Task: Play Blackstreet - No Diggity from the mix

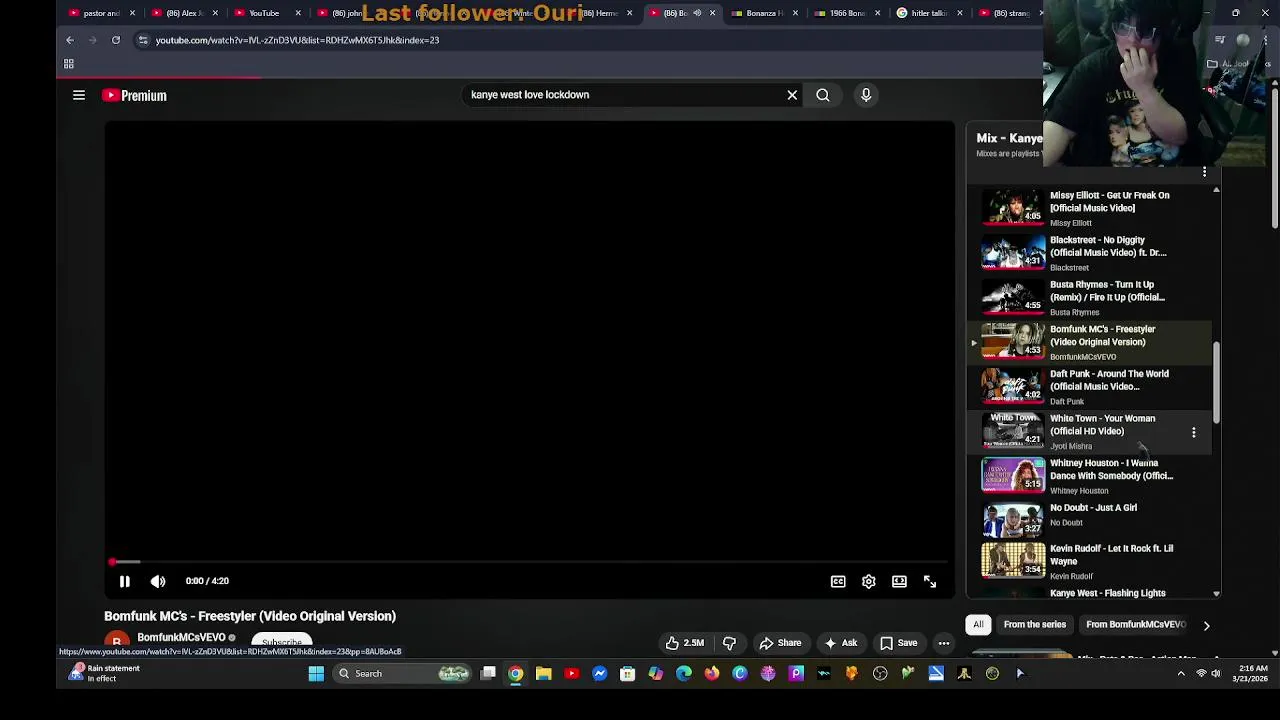Action: point(1090,253)
